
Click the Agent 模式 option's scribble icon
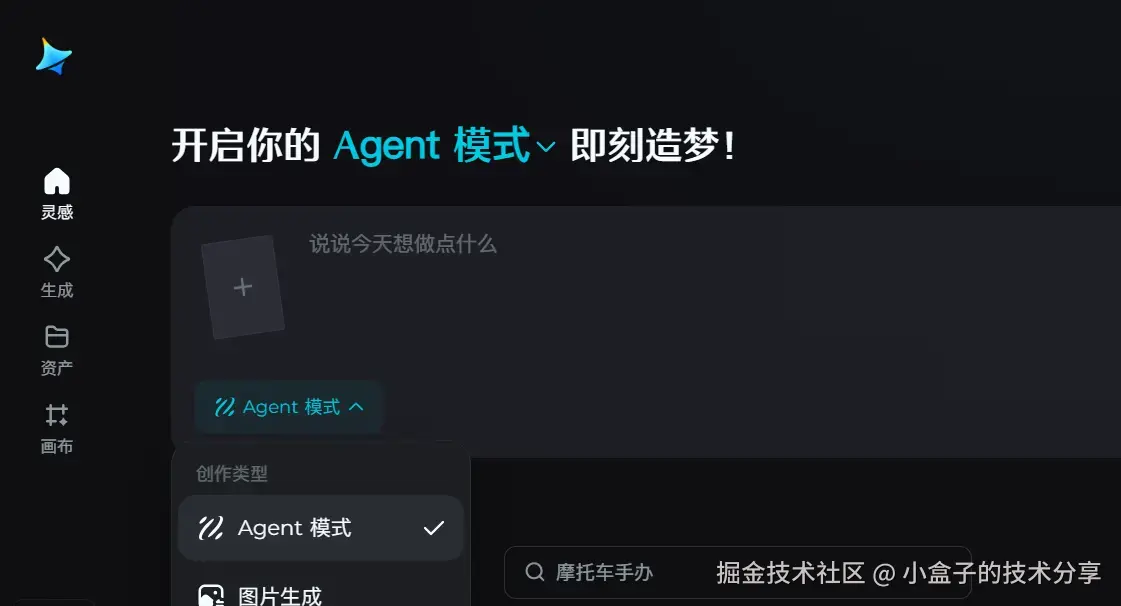(211, 528)
